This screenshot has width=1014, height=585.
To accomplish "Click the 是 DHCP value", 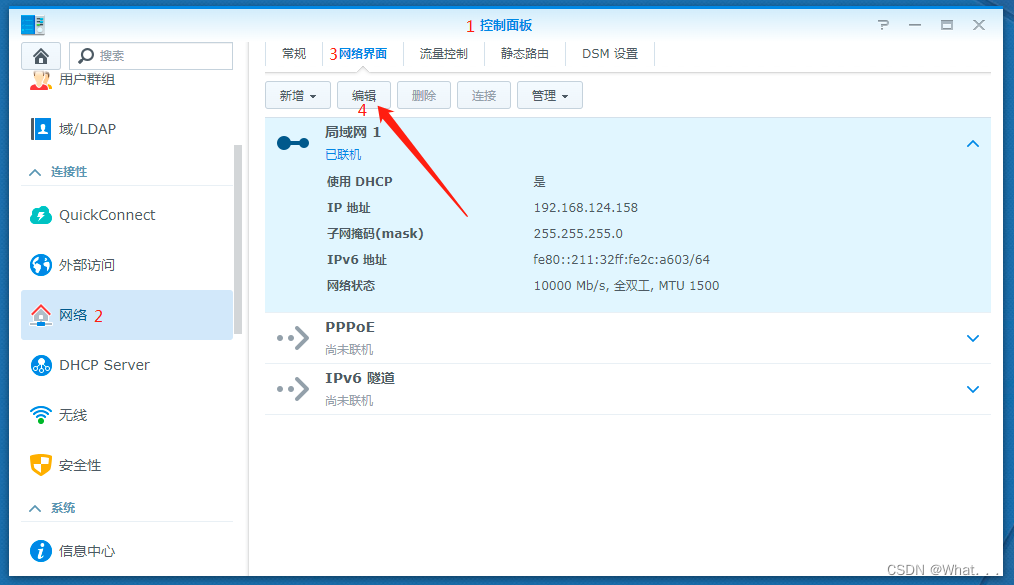I will click(x=539, y=182).
